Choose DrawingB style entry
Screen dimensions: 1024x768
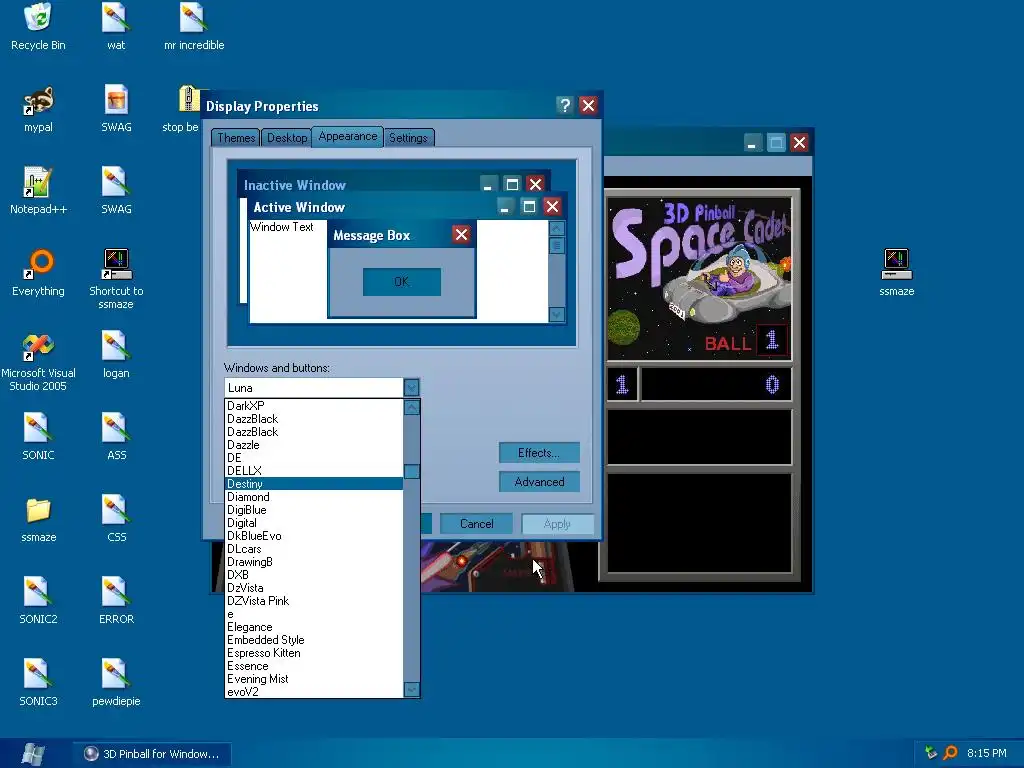coord(313,562)
